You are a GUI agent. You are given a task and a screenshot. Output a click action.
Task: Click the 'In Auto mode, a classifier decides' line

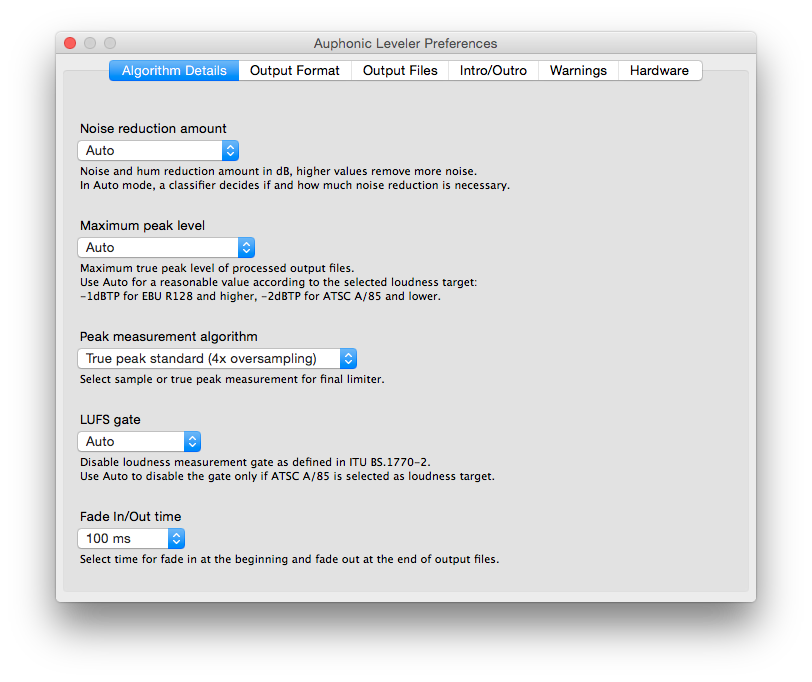point(295,185)
